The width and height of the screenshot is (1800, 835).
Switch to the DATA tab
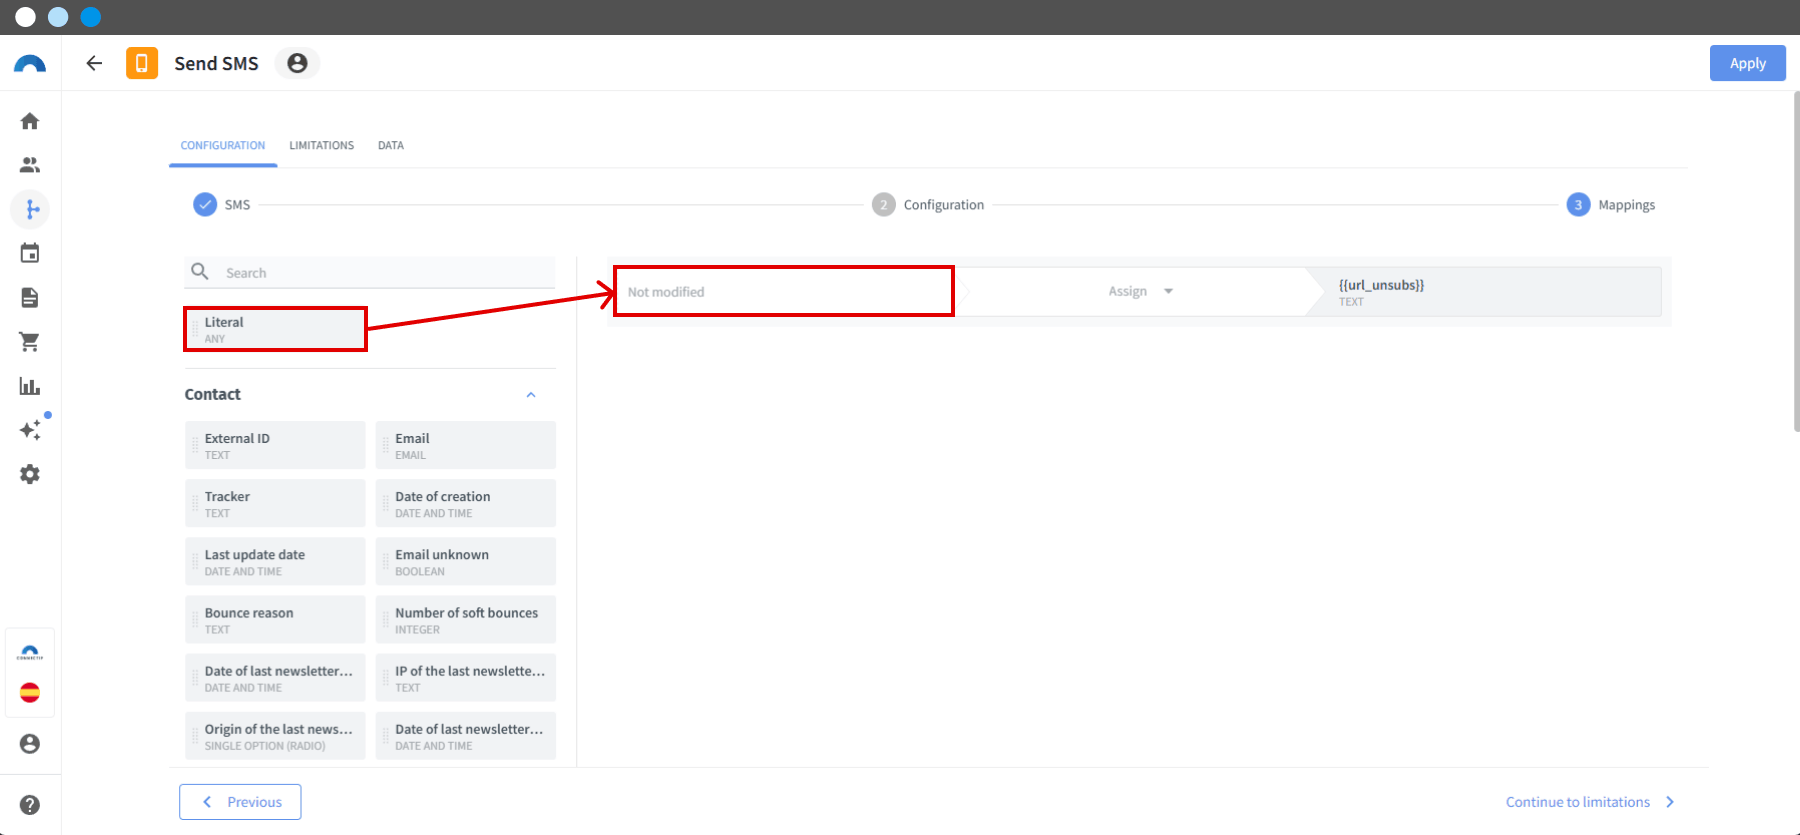[x=391, y=146]
